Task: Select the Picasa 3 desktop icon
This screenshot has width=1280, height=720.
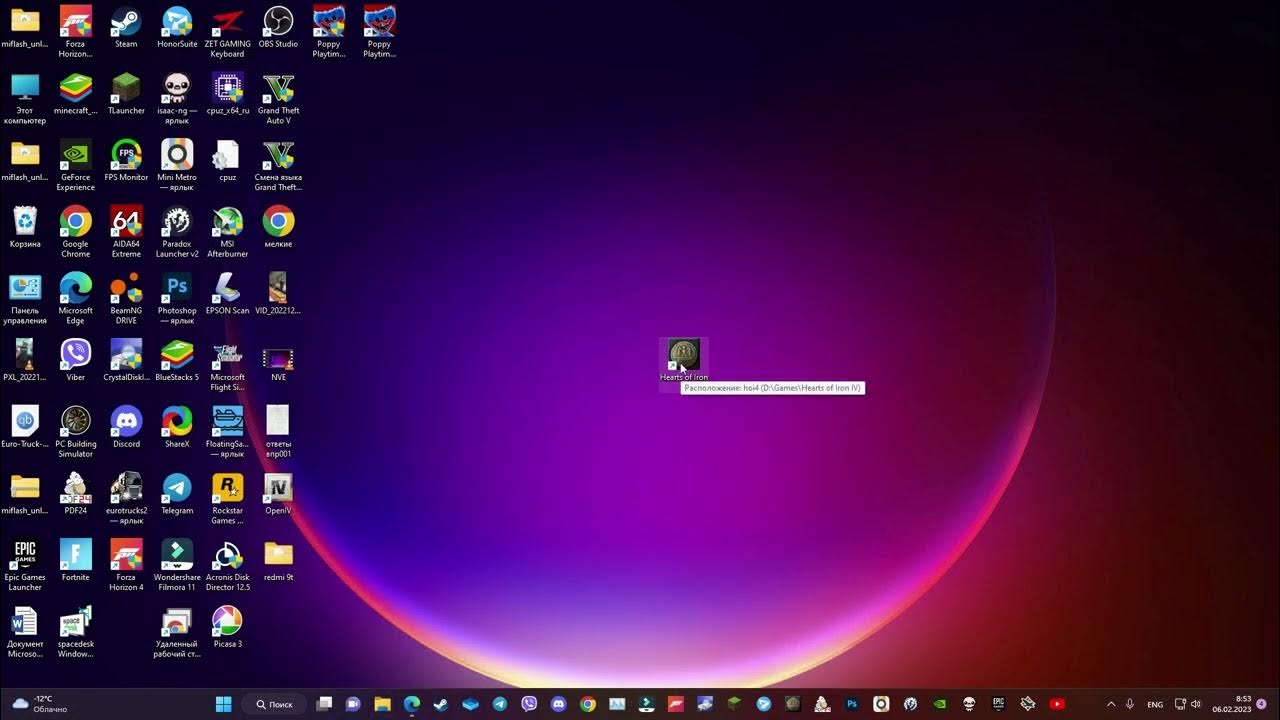Action: pos(228,627)
